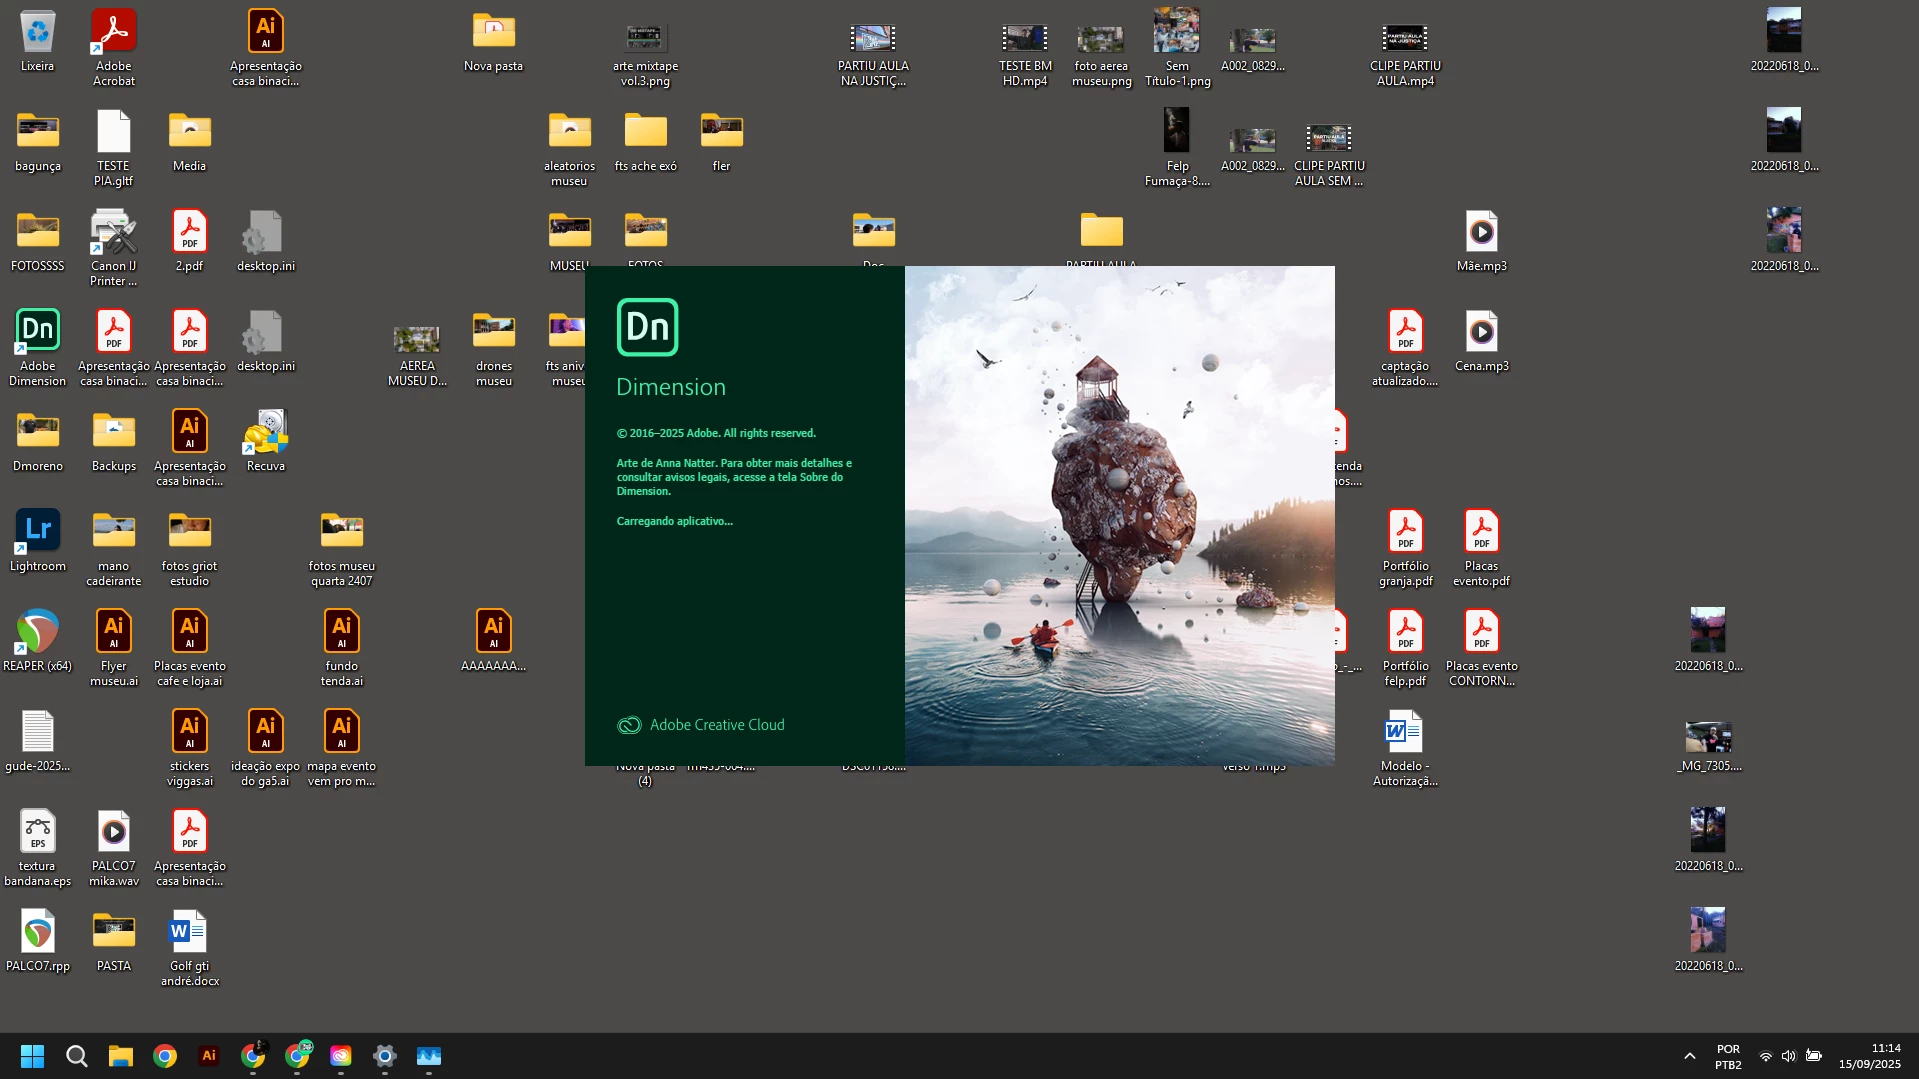Select the Canon IJ Printer shortcut

tap(114, 248)
